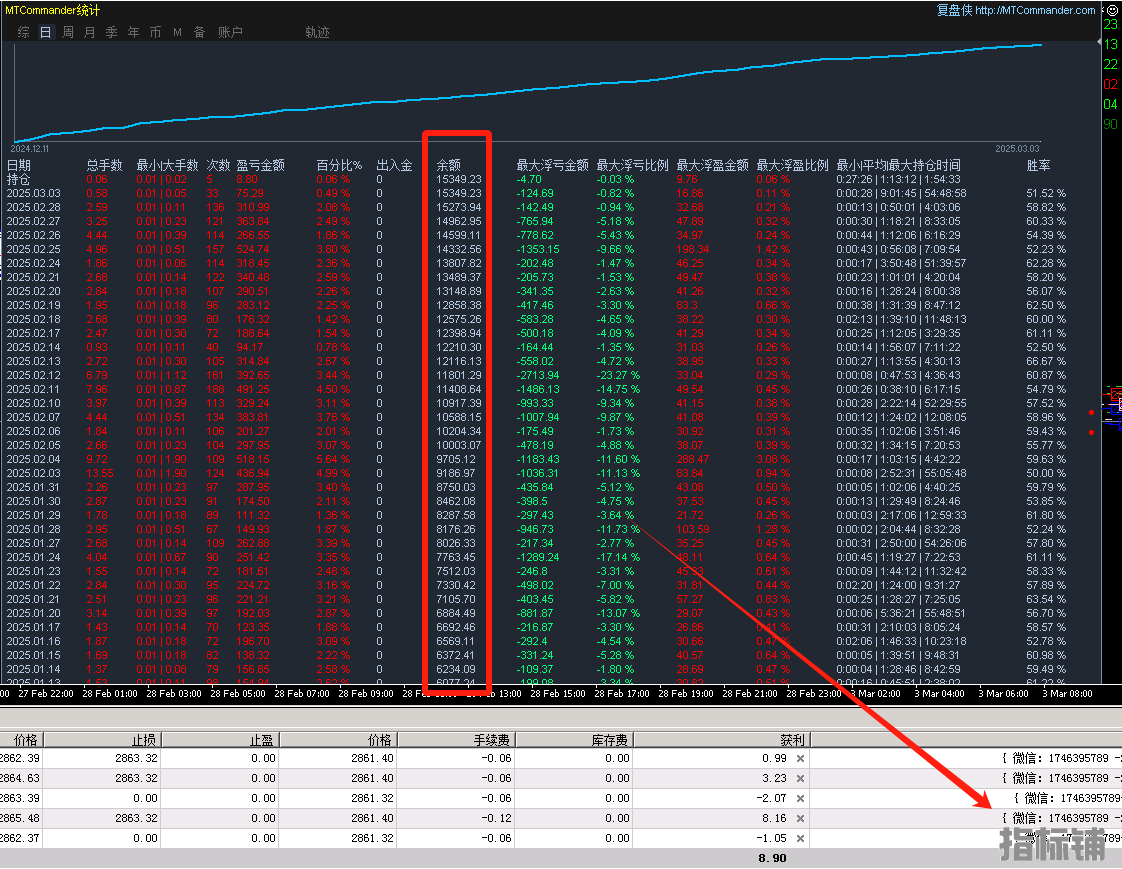
Task: Click the 日期 date column heading
Action: 19,165
